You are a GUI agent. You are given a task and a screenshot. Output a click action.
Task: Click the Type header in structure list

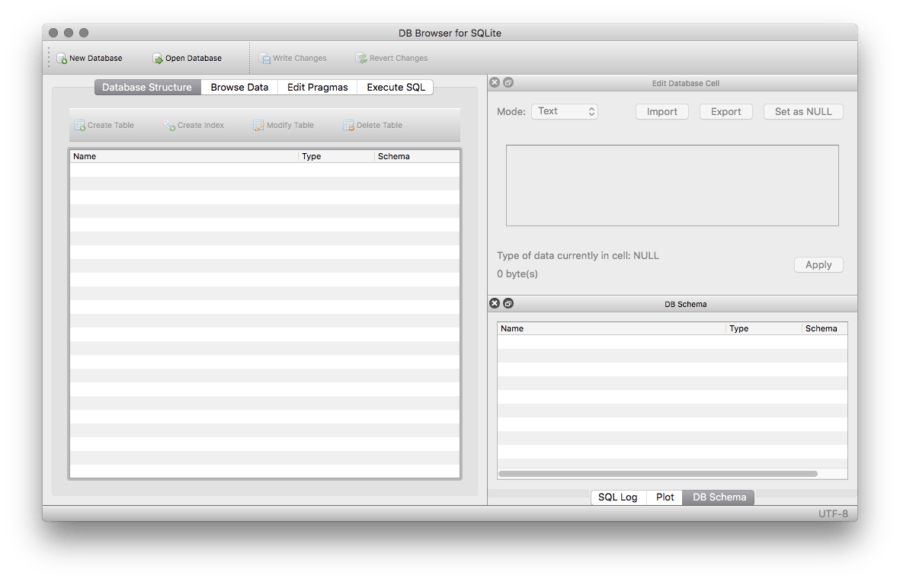pos(336,156)
